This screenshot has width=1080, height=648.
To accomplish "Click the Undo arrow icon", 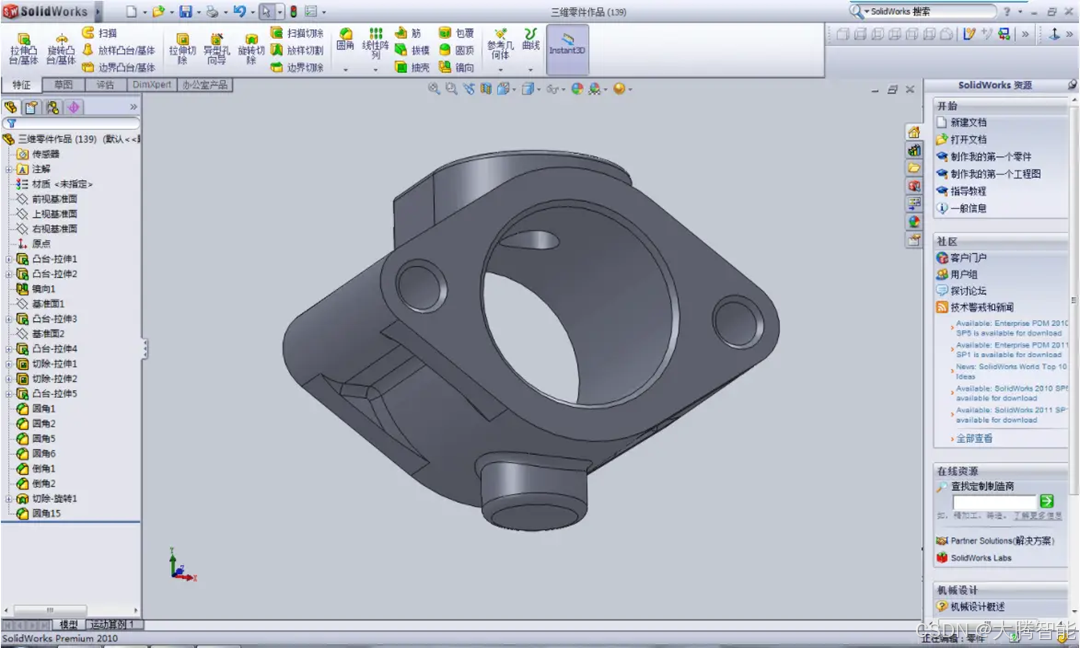I will click(x=239, y=12).
